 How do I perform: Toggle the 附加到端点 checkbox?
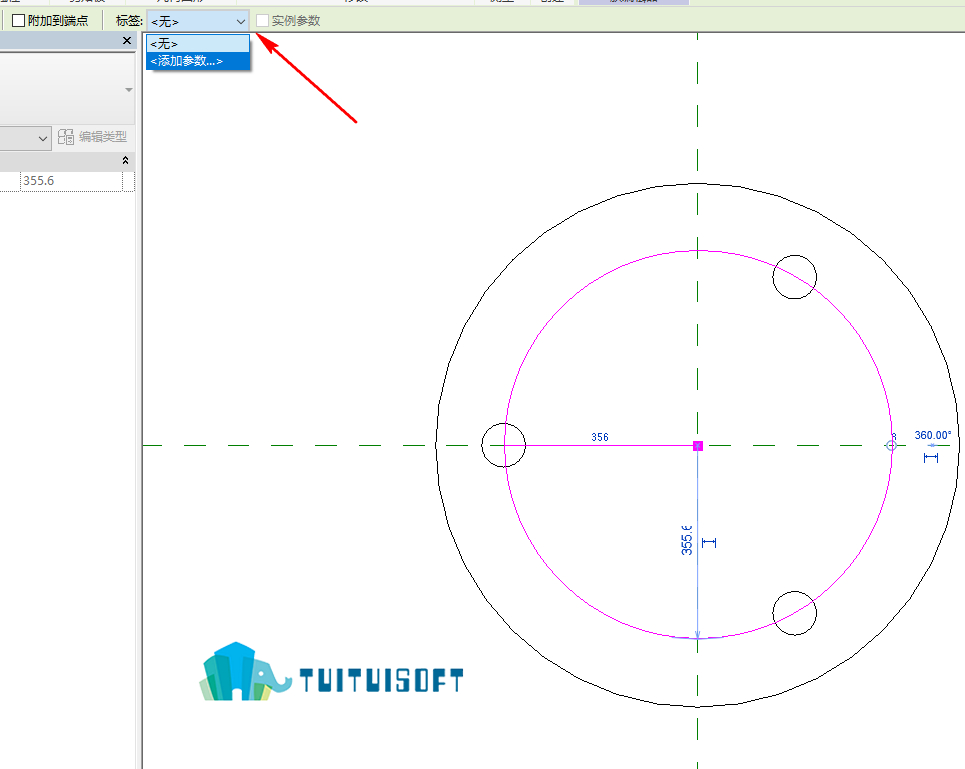pos(18,21)
